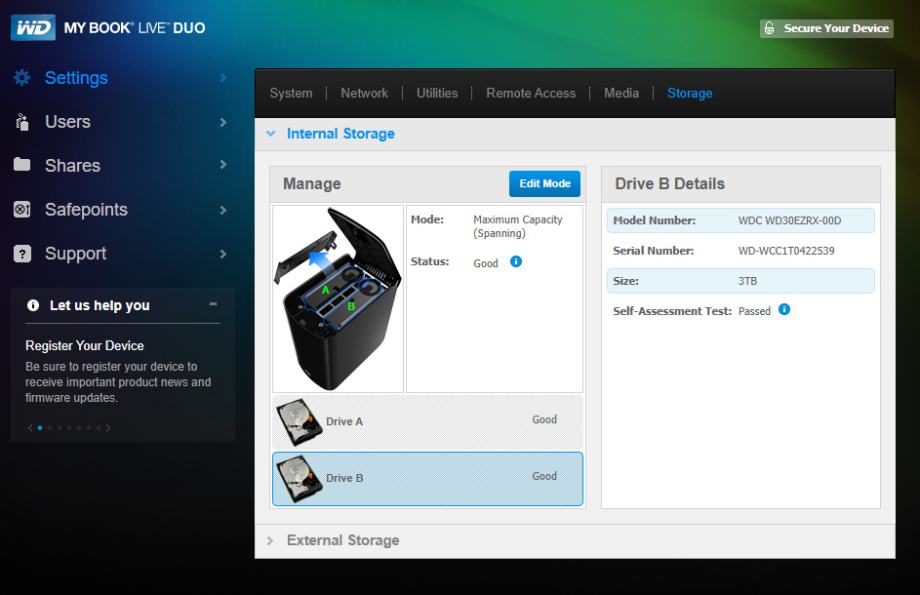Expand the Safepoints menu arrow

coord(222,210)
